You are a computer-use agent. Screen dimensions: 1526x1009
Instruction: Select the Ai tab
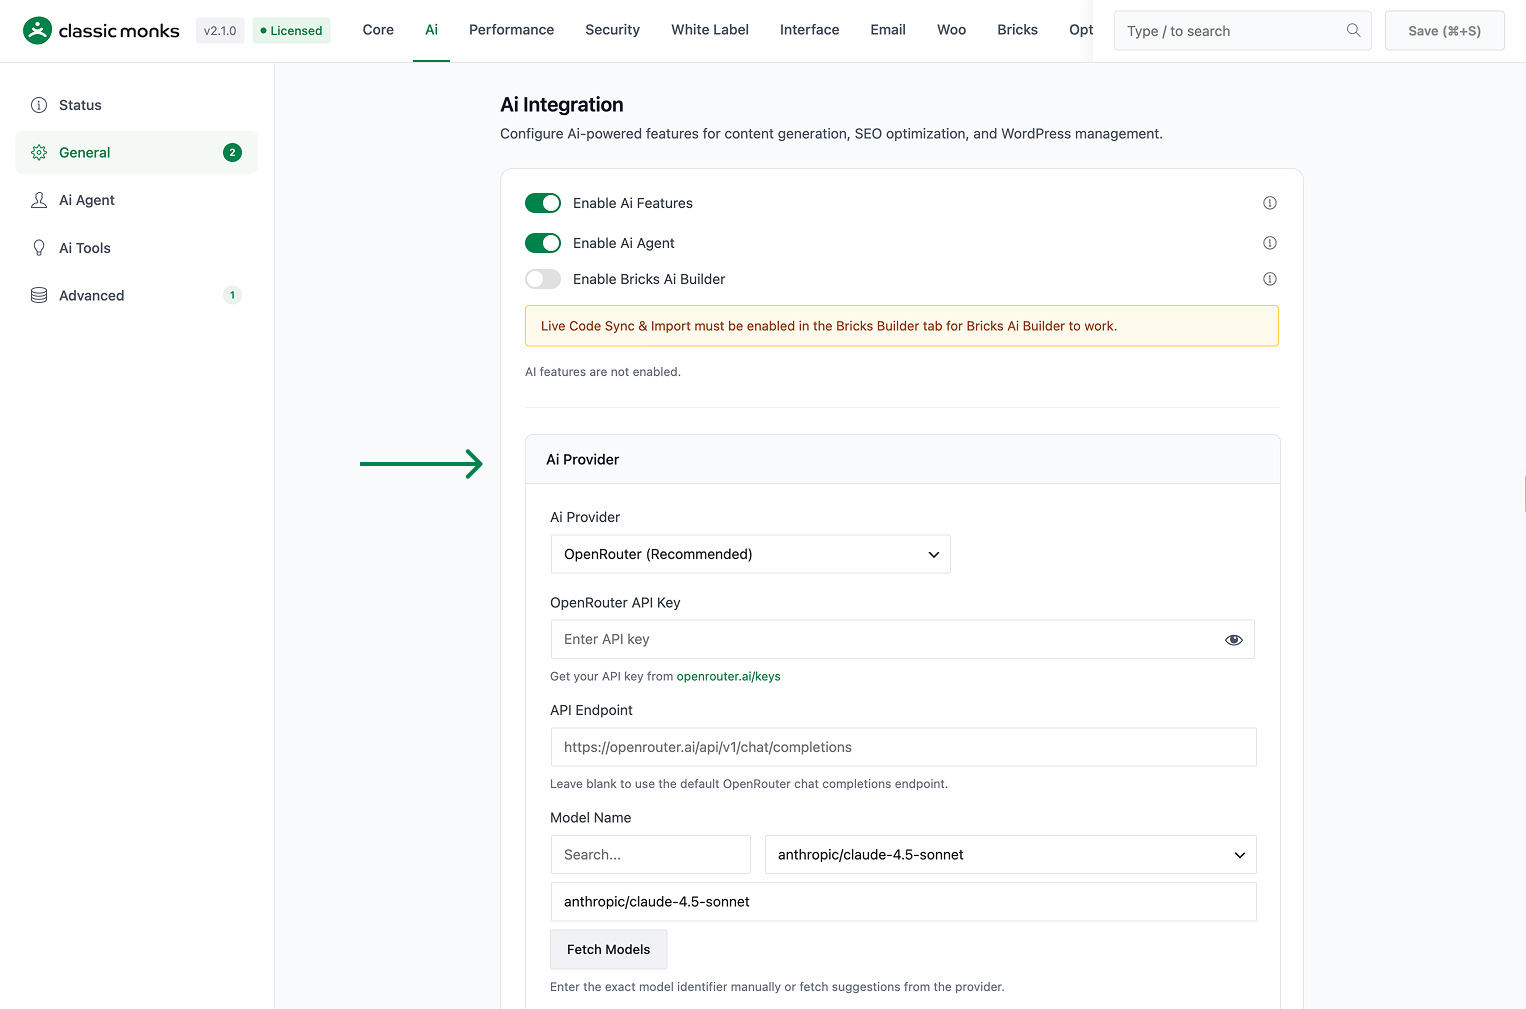tap(431, 30)
